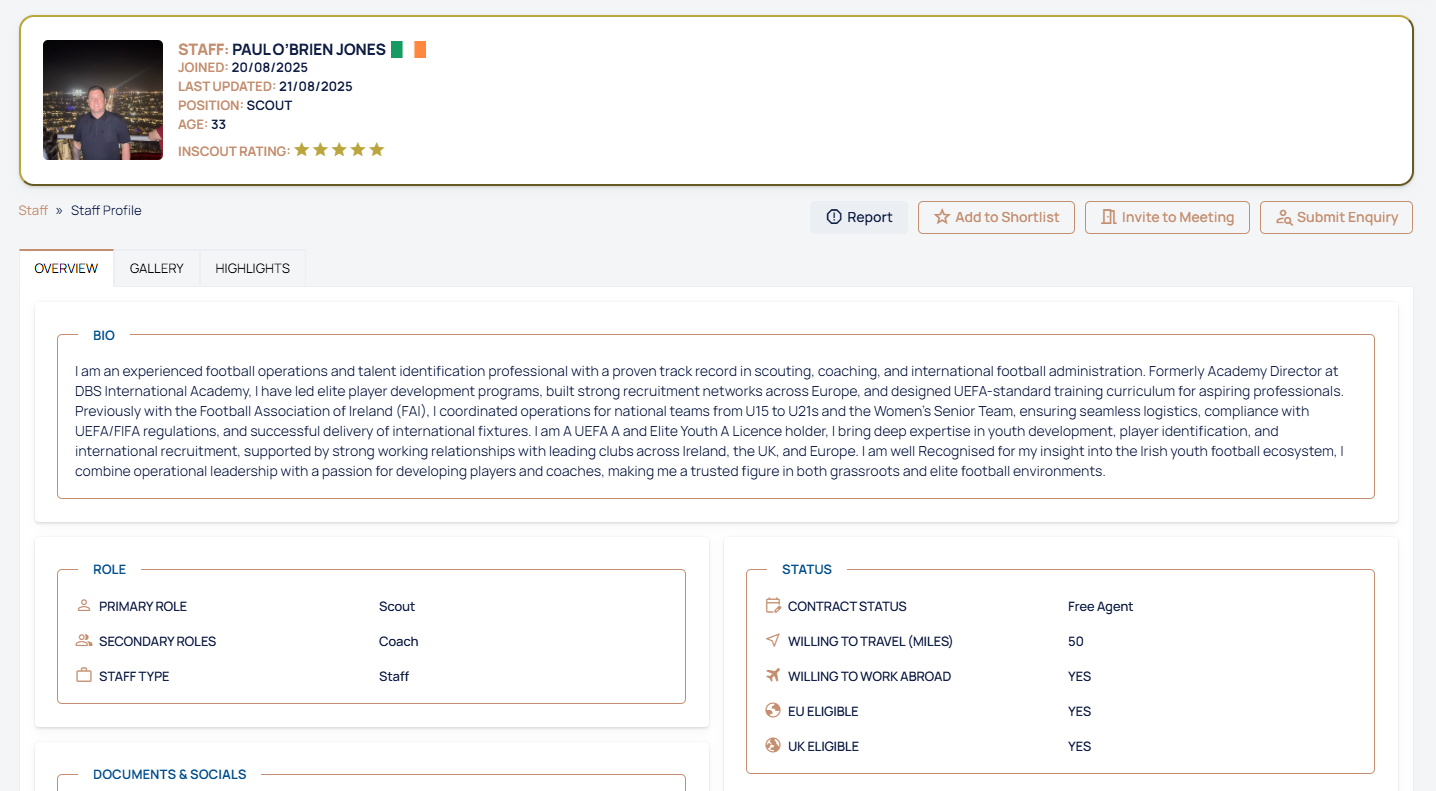Open the Staff breadcrumb link
1436x791 pixels.
pos(33,210)
